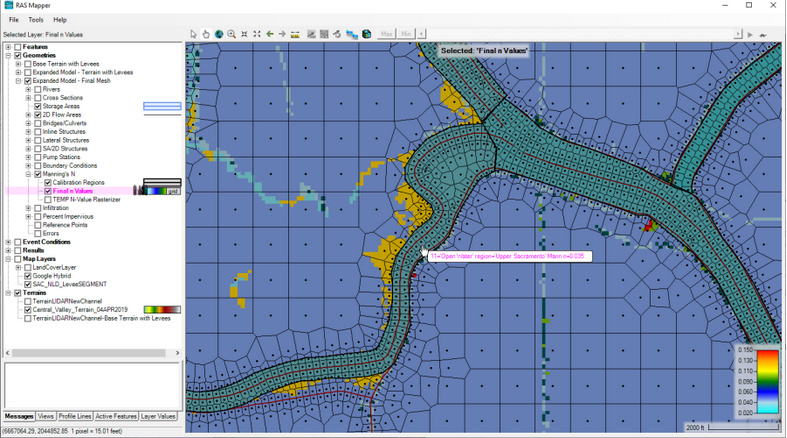Open the Tools menu
The height and width of the screenshot is (438, 787).
pos(36,20)
